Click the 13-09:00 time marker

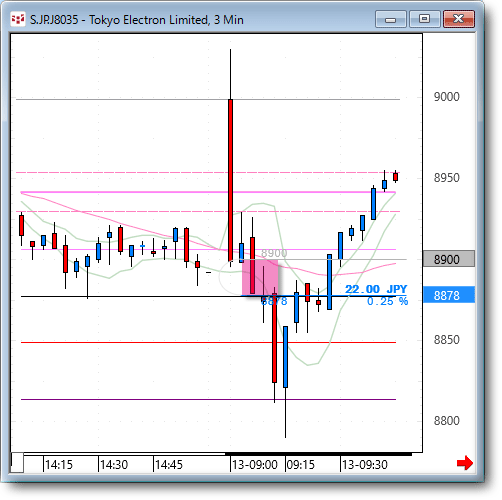click(x=255, y=465)
